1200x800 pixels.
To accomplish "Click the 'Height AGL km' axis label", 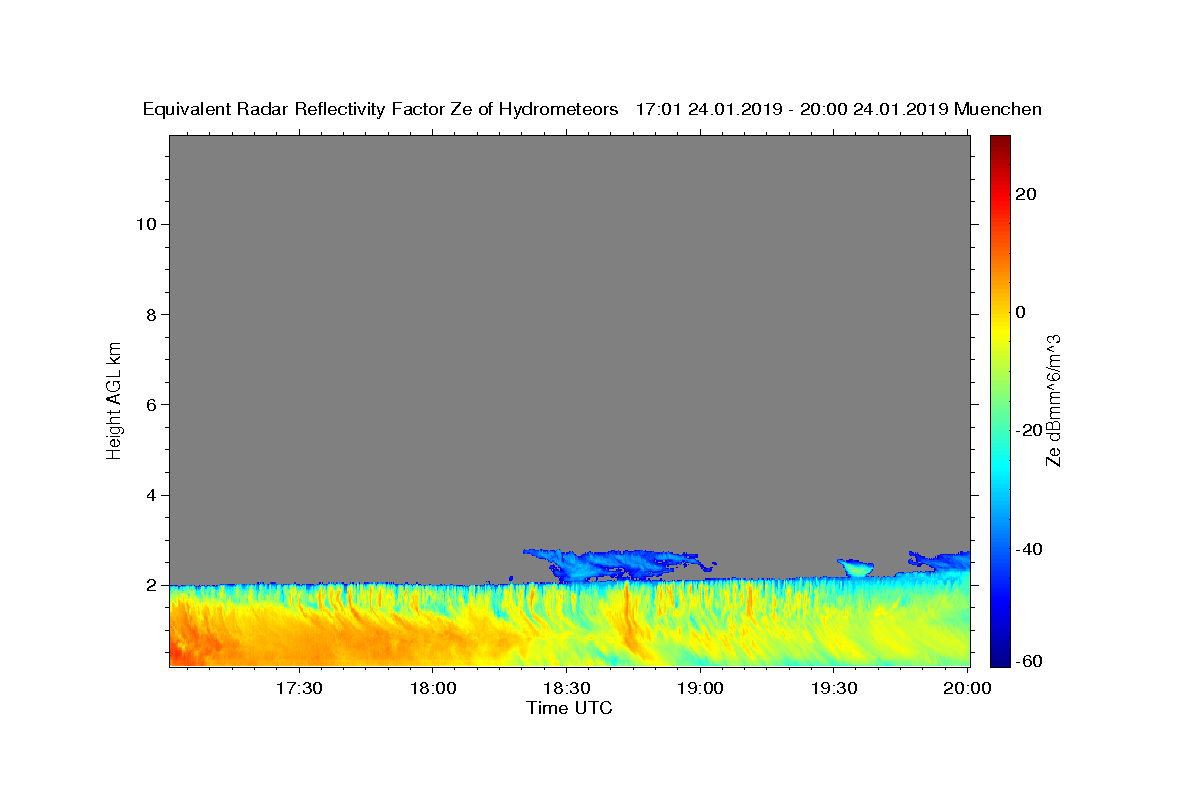I will click(115, 400).
